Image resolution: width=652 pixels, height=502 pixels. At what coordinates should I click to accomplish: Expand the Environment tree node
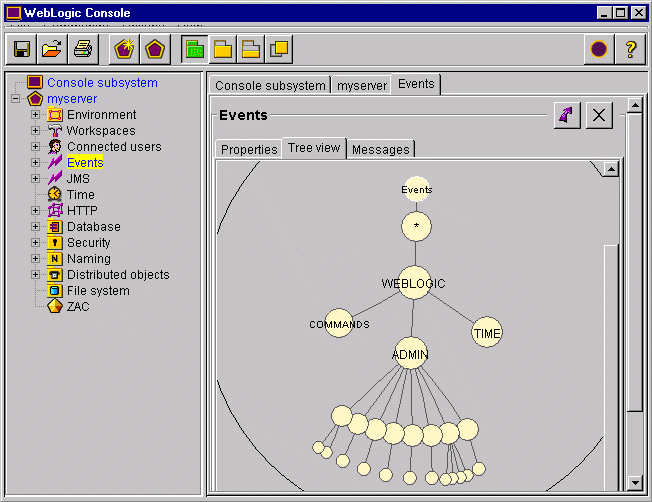click(x=35, y=114)
